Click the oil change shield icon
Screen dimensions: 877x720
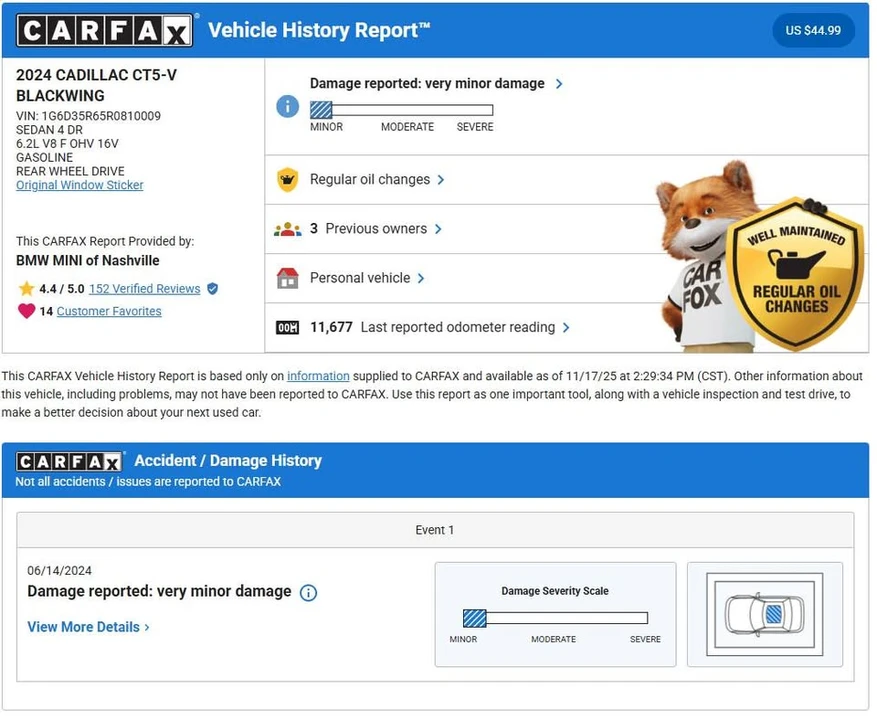point(289,181)
